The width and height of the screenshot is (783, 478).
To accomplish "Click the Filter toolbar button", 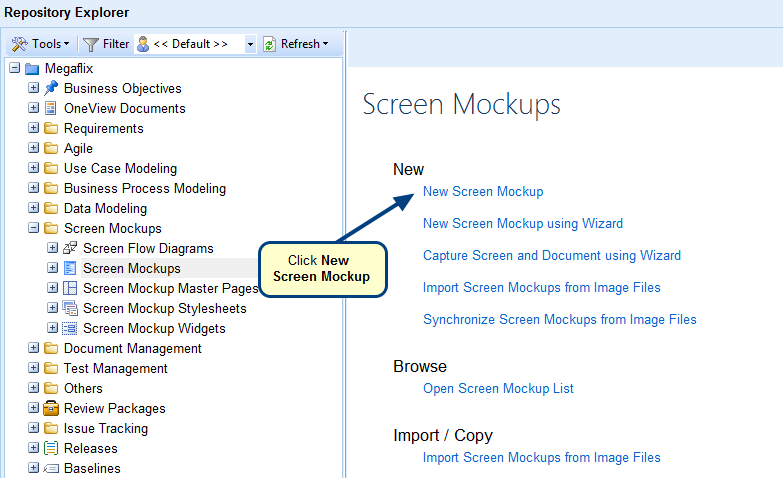I will (x=106, y=44).
